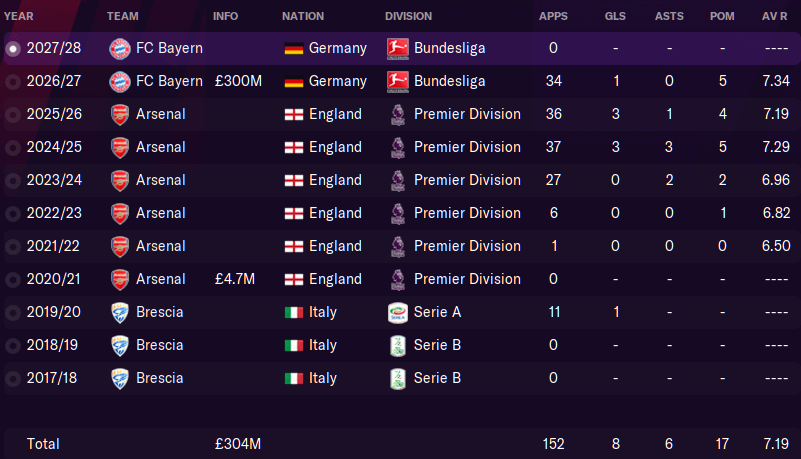Click the Bundesliga logo in 2026/27 row

[x=397, y=81]
